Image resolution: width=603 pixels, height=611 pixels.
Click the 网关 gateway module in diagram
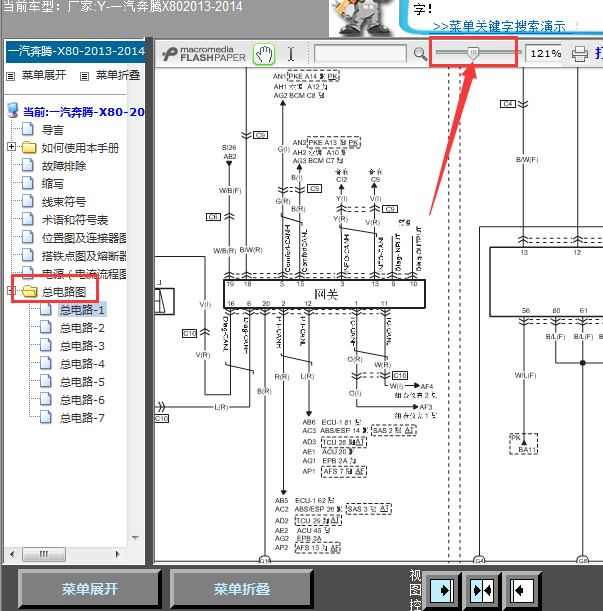click(x=325, y=294)
